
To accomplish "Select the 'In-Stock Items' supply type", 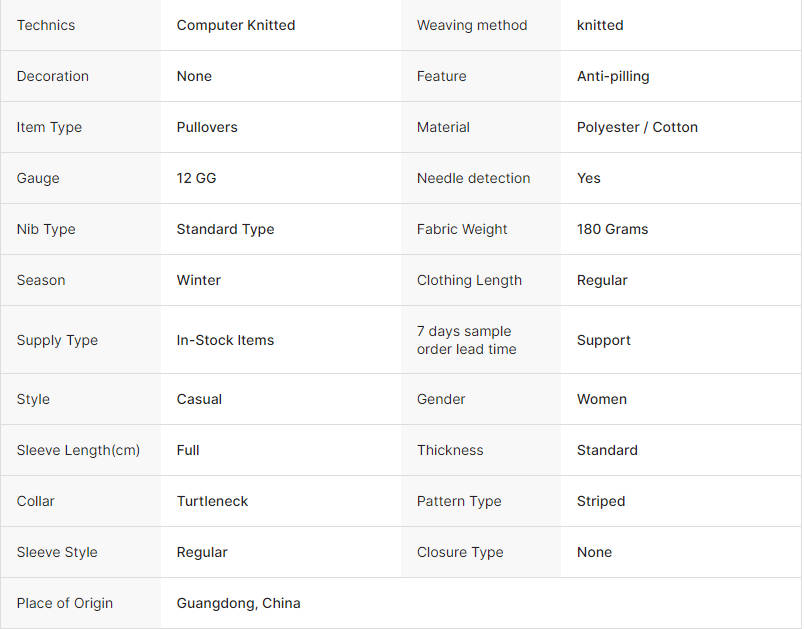I will click(225, 340).
